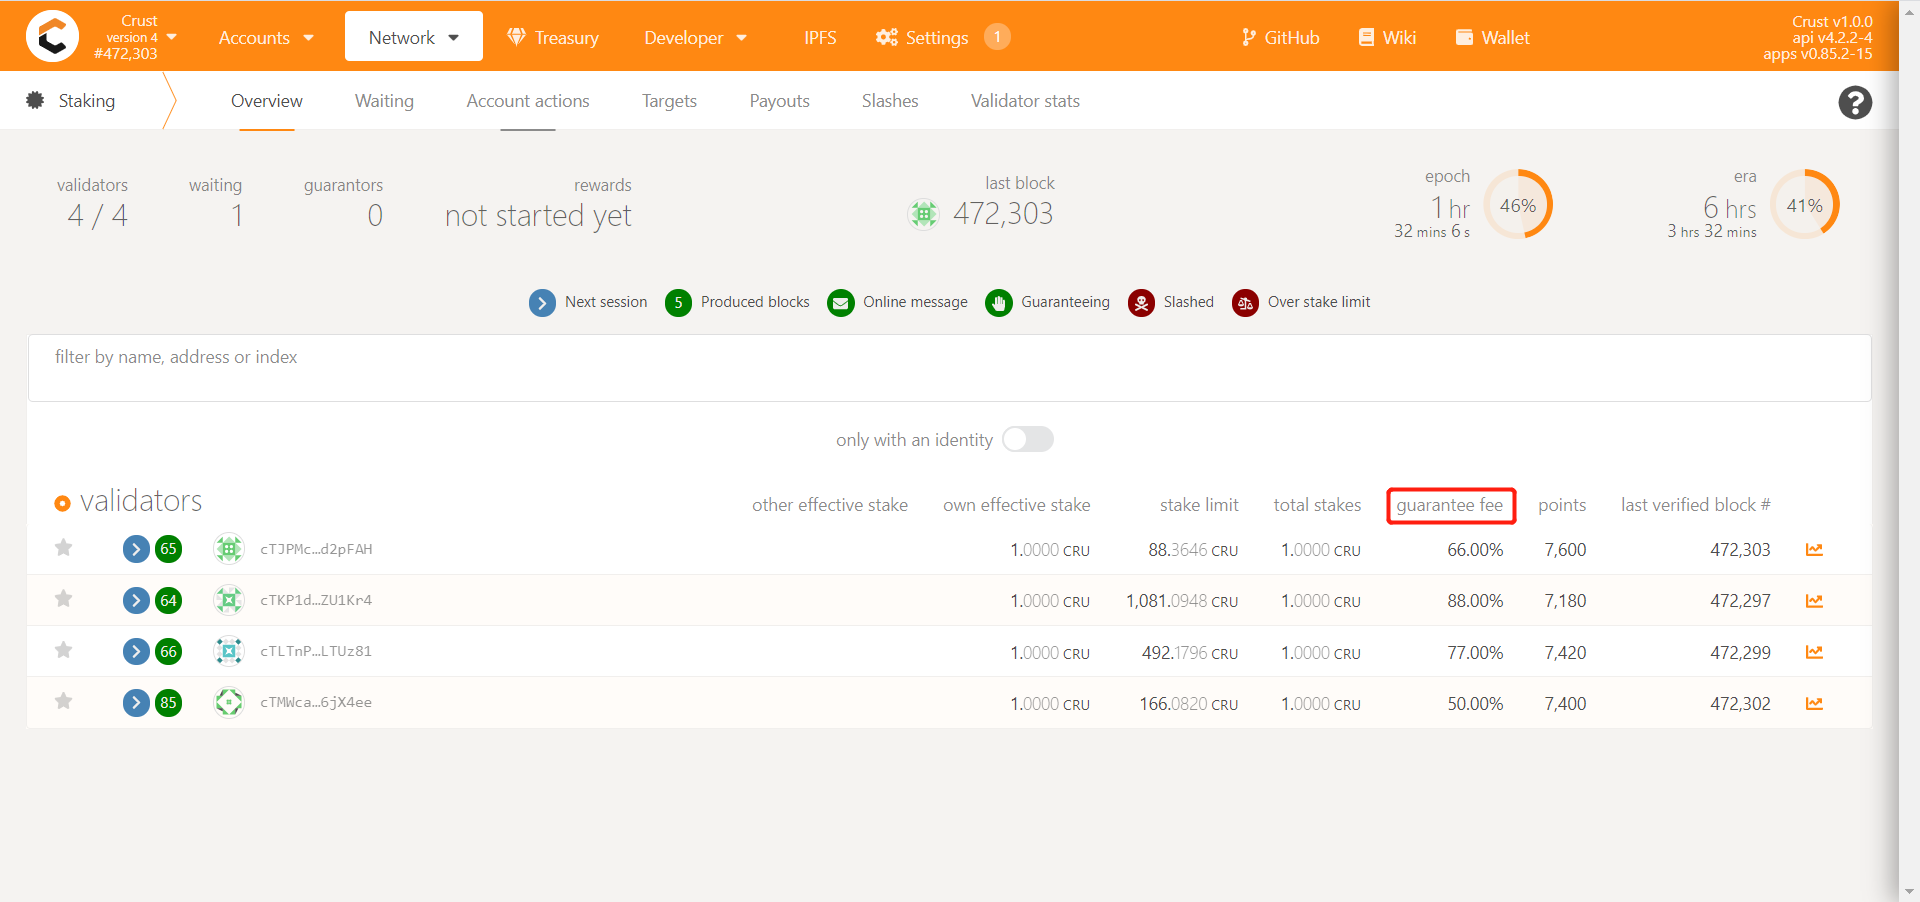Click identicon of cTJPMc...d2pFAH
The width and height of the screenshot is (1920, 902).
[x=229, y=548]
